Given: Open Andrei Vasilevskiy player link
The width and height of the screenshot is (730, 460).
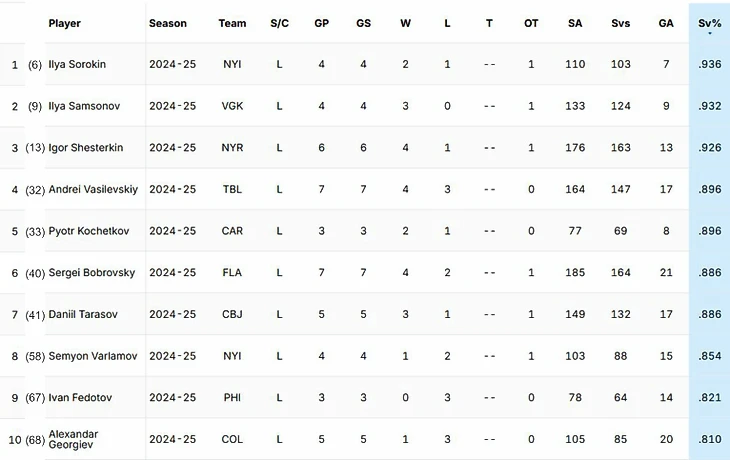Looking at the screenshot, I should (x=93, y=189).
